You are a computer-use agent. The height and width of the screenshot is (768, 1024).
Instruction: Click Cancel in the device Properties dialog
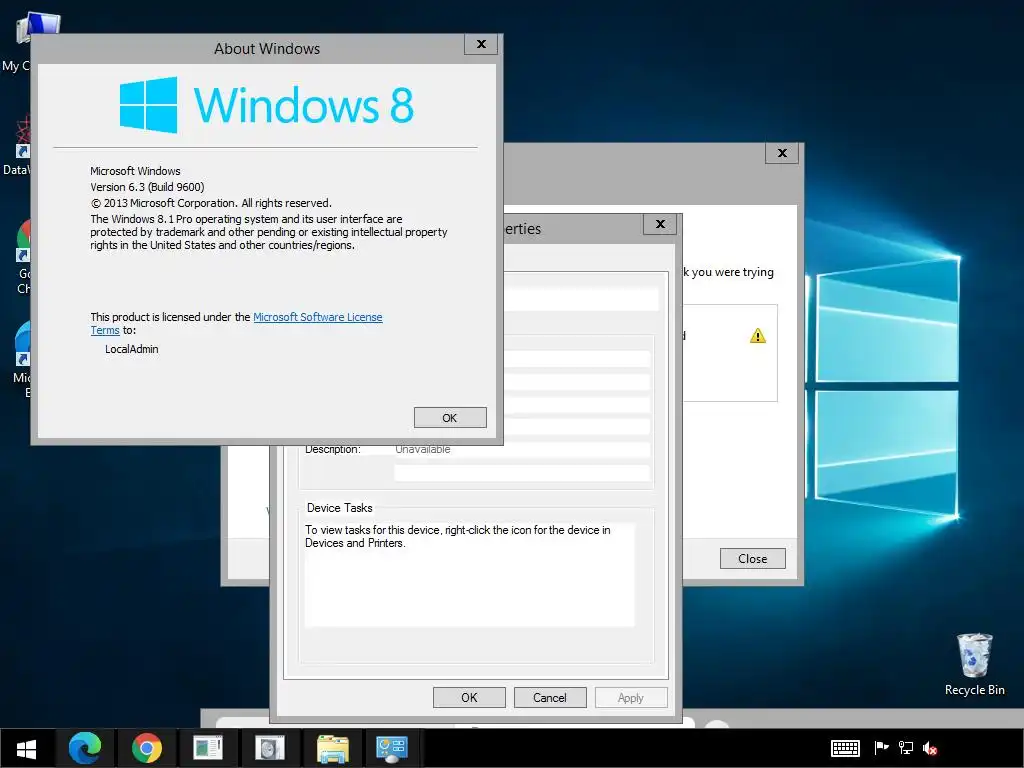coord(550,697)
